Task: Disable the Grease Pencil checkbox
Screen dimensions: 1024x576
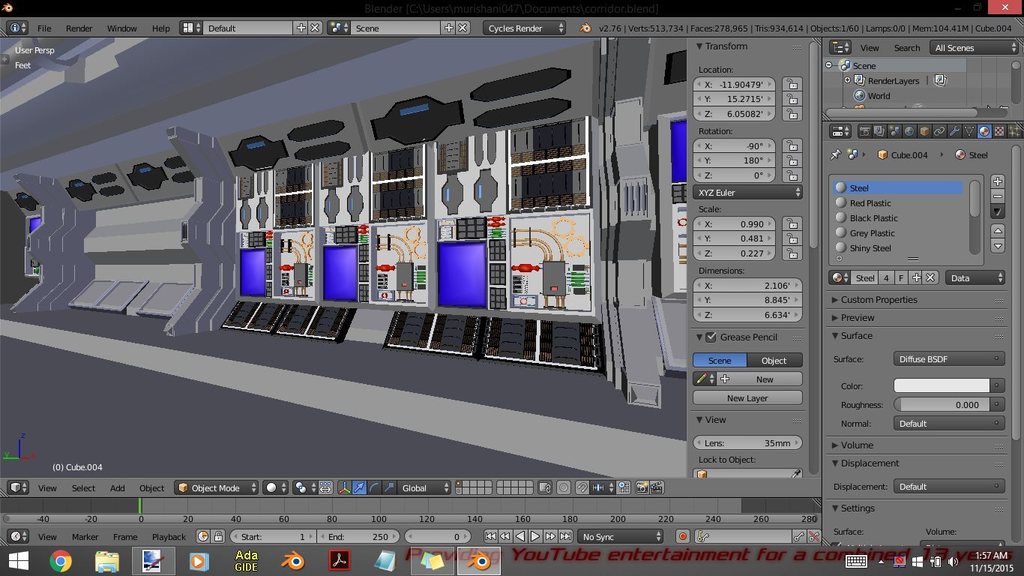Action: pos(710,337)
